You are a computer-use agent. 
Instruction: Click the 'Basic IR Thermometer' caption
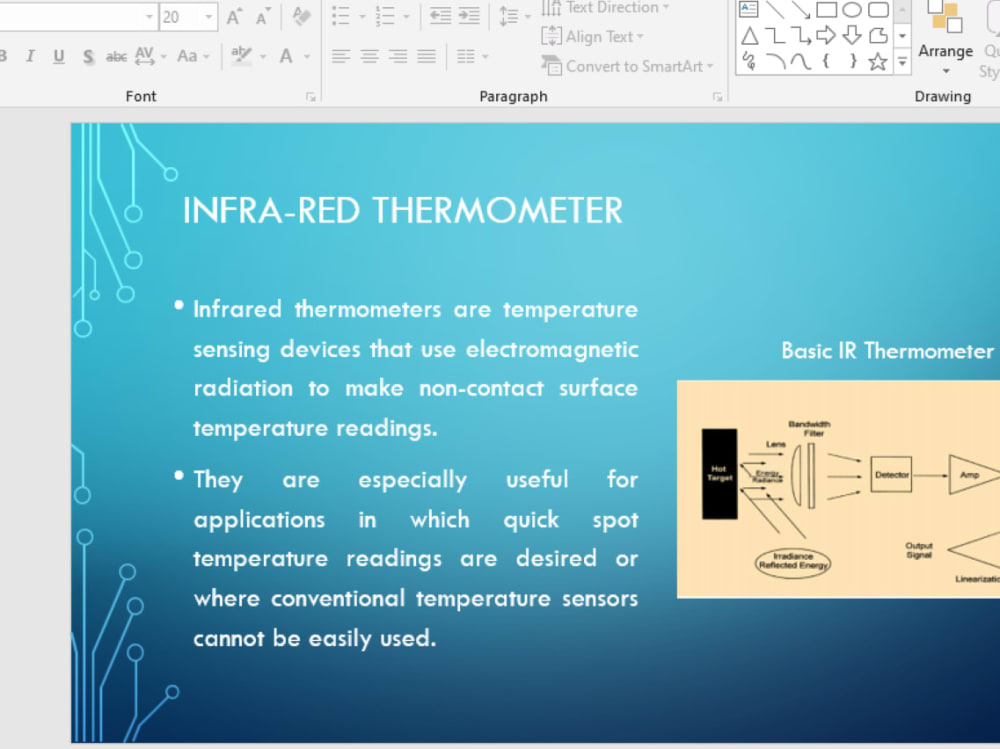pyautogui.click(x=887, y=351)
